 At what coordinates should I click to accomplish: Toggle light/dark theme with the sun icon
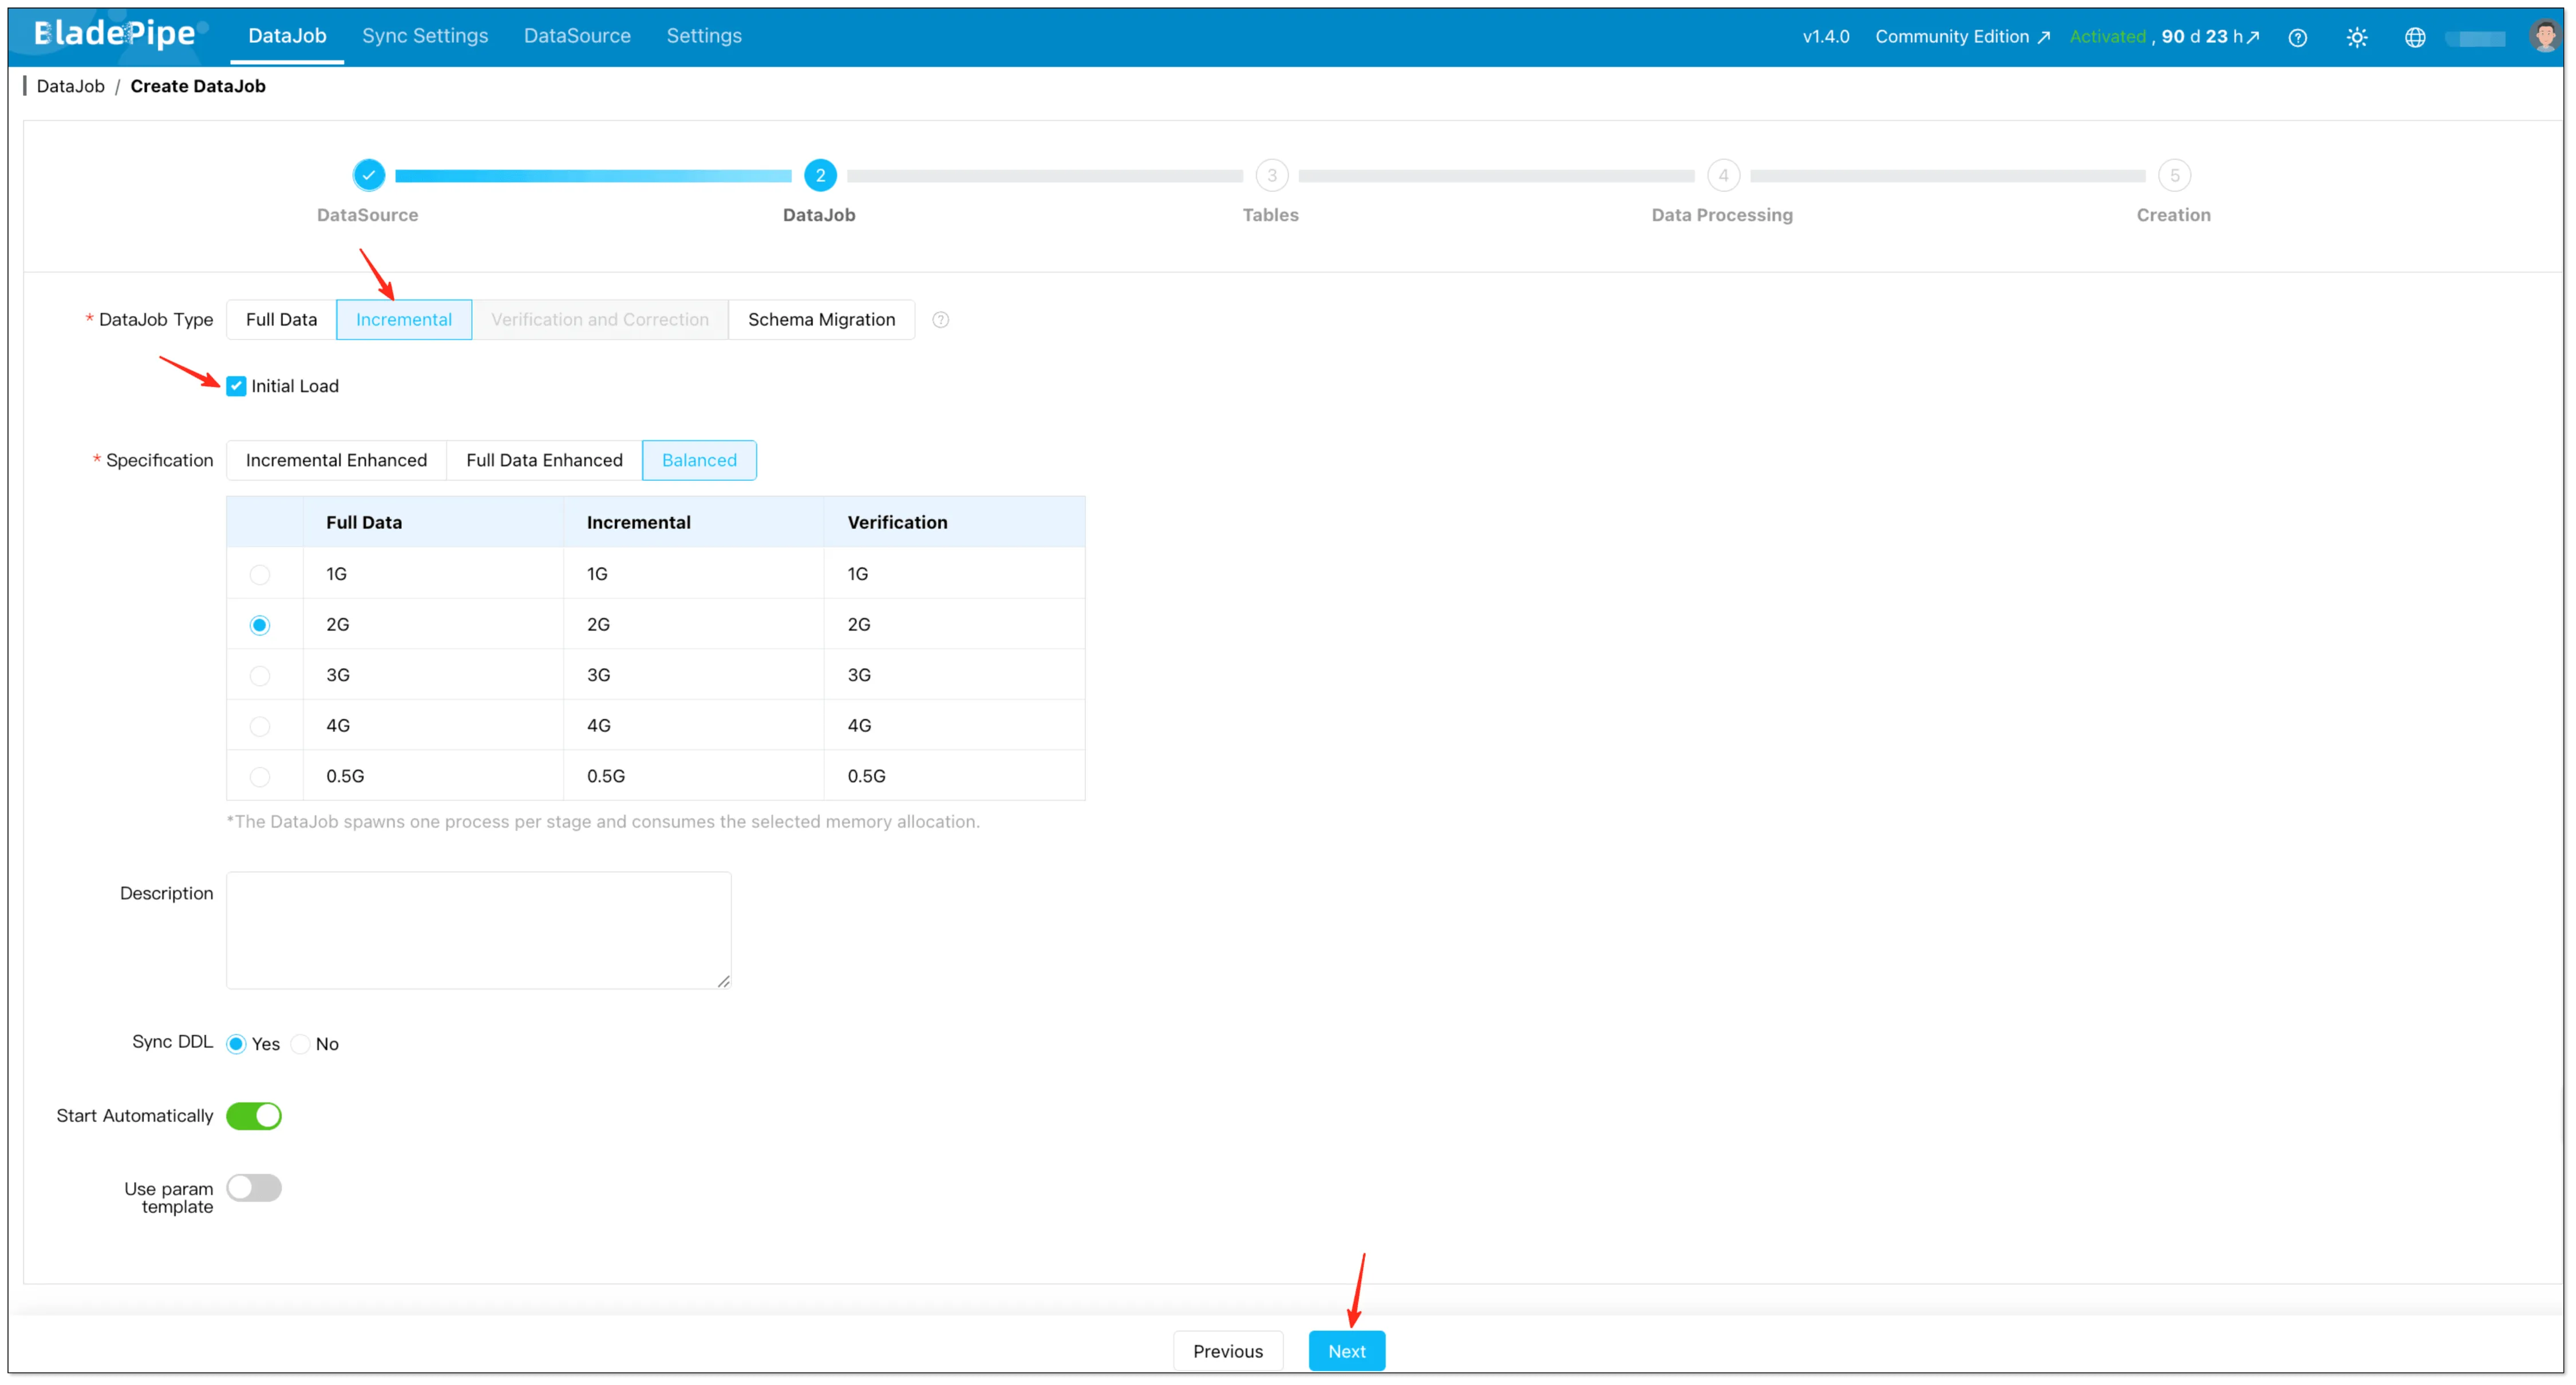tap(2357, 37)
